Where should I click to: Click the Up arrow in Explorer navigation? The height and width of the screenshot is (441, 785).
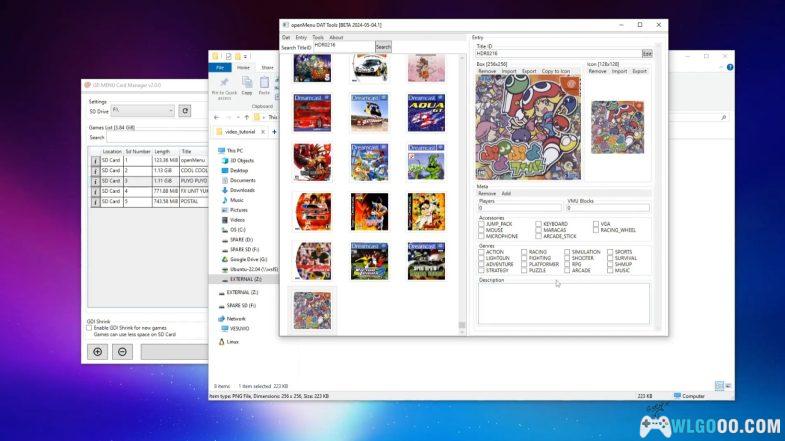pos(246,117)
